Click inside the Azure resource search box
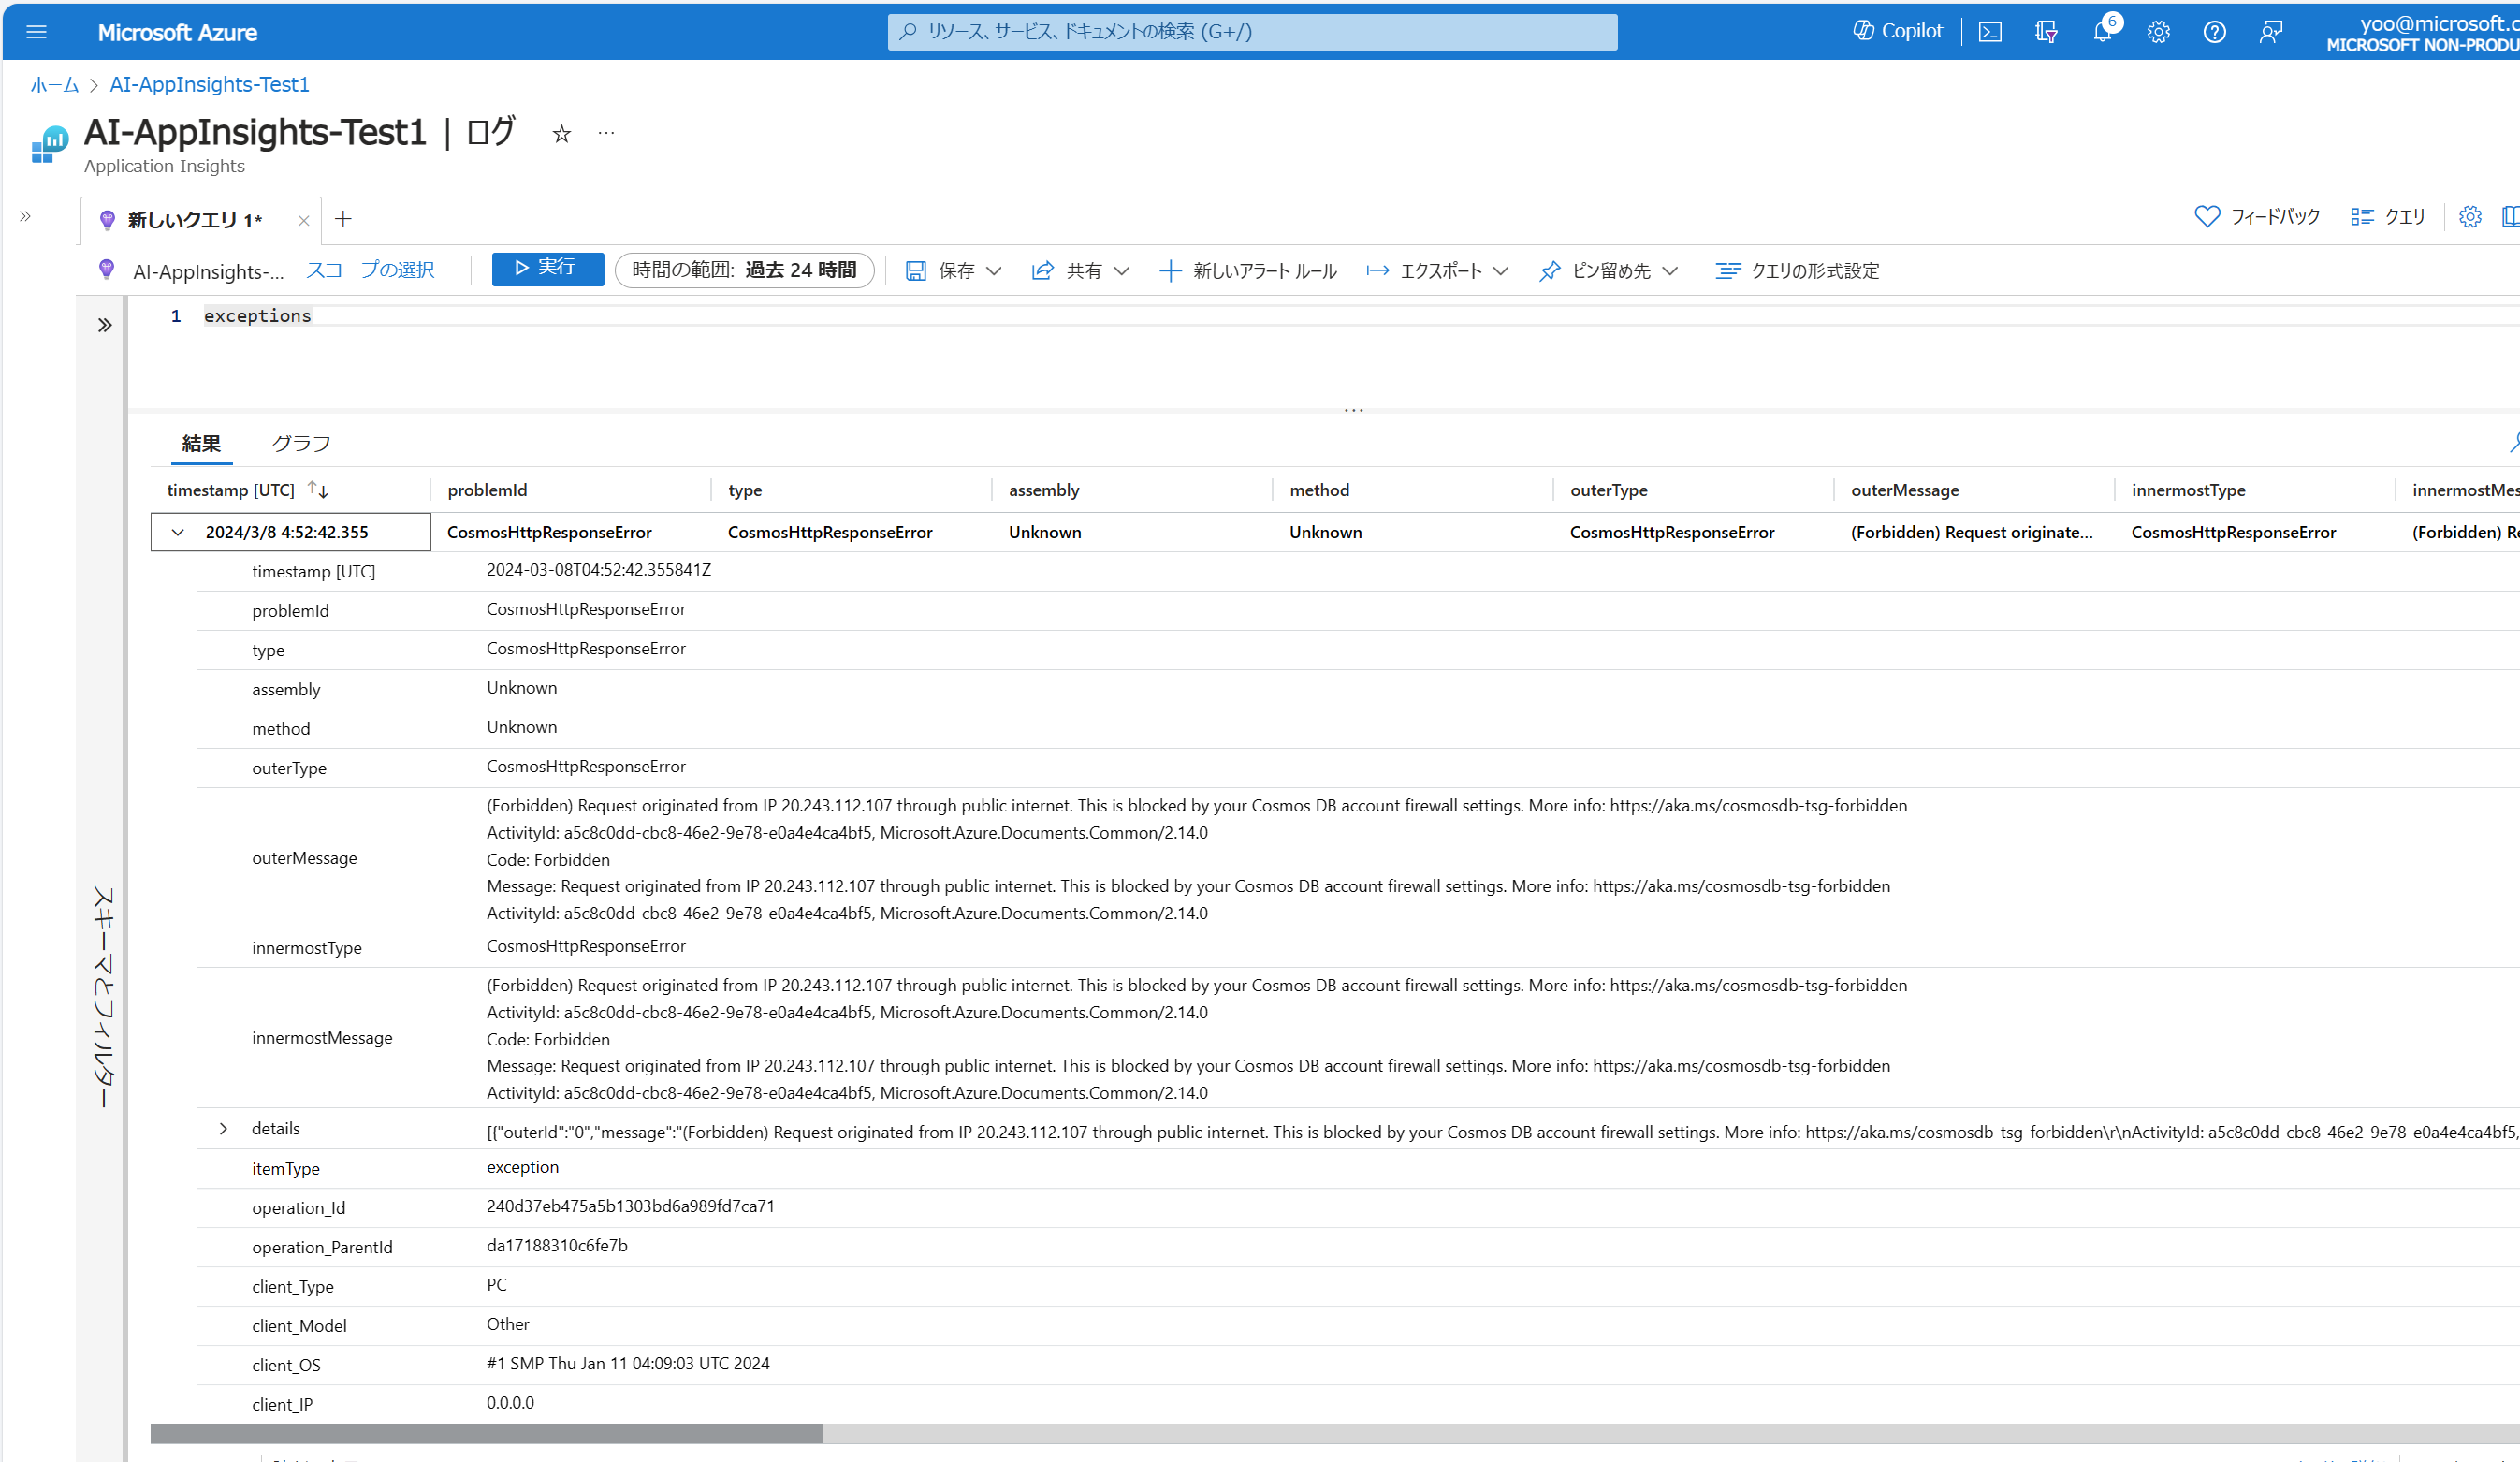The image size is (2520, 1462). click(x=1252, y=31)
